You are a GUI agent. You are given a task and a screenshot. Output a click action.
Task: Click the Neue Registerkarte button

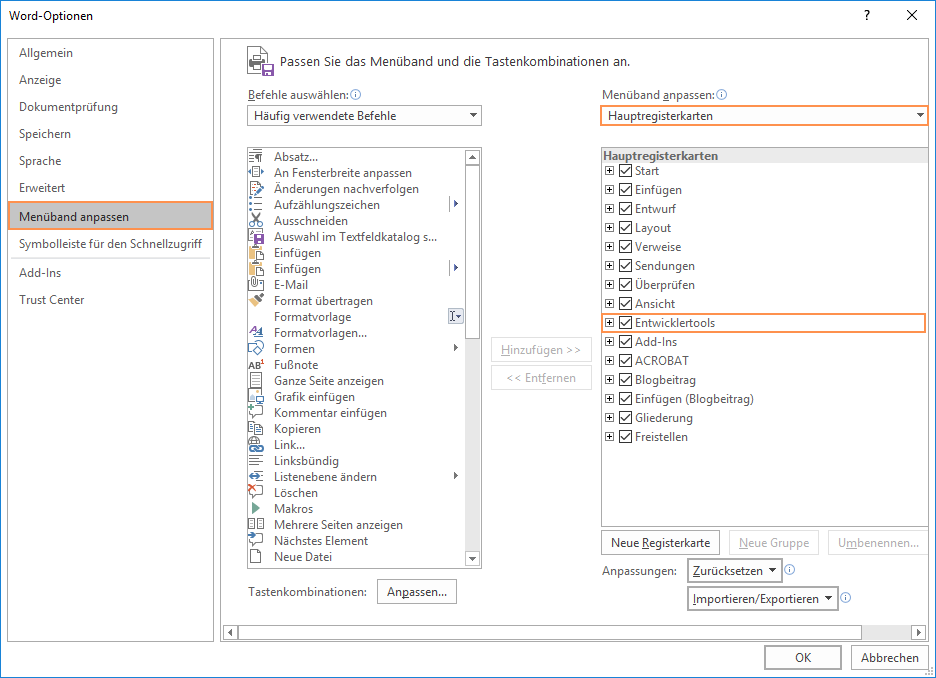660,543
